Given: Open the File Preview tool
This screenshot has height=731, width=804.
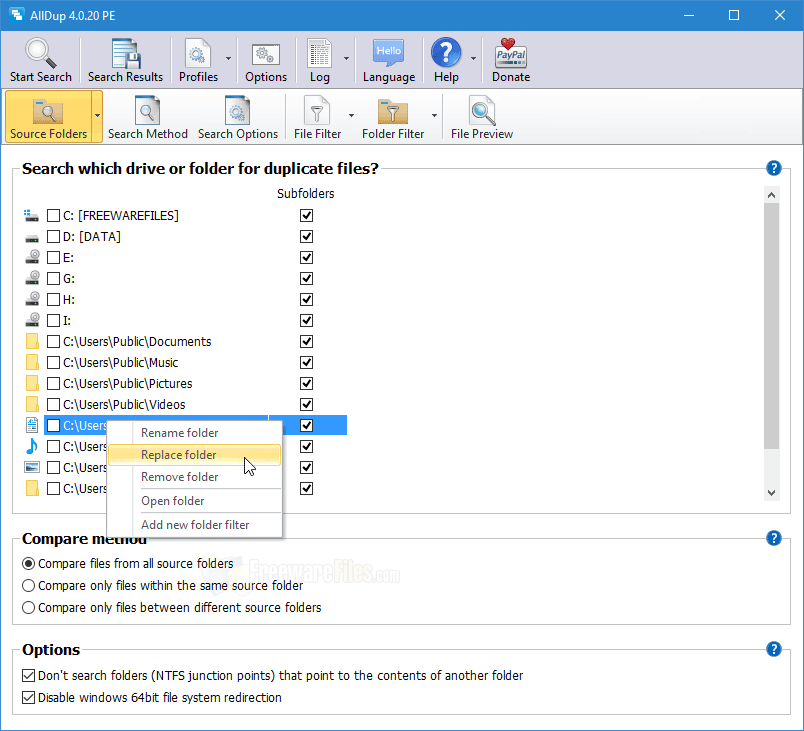Looking at the screenshot, I should (x=481, y=116).
